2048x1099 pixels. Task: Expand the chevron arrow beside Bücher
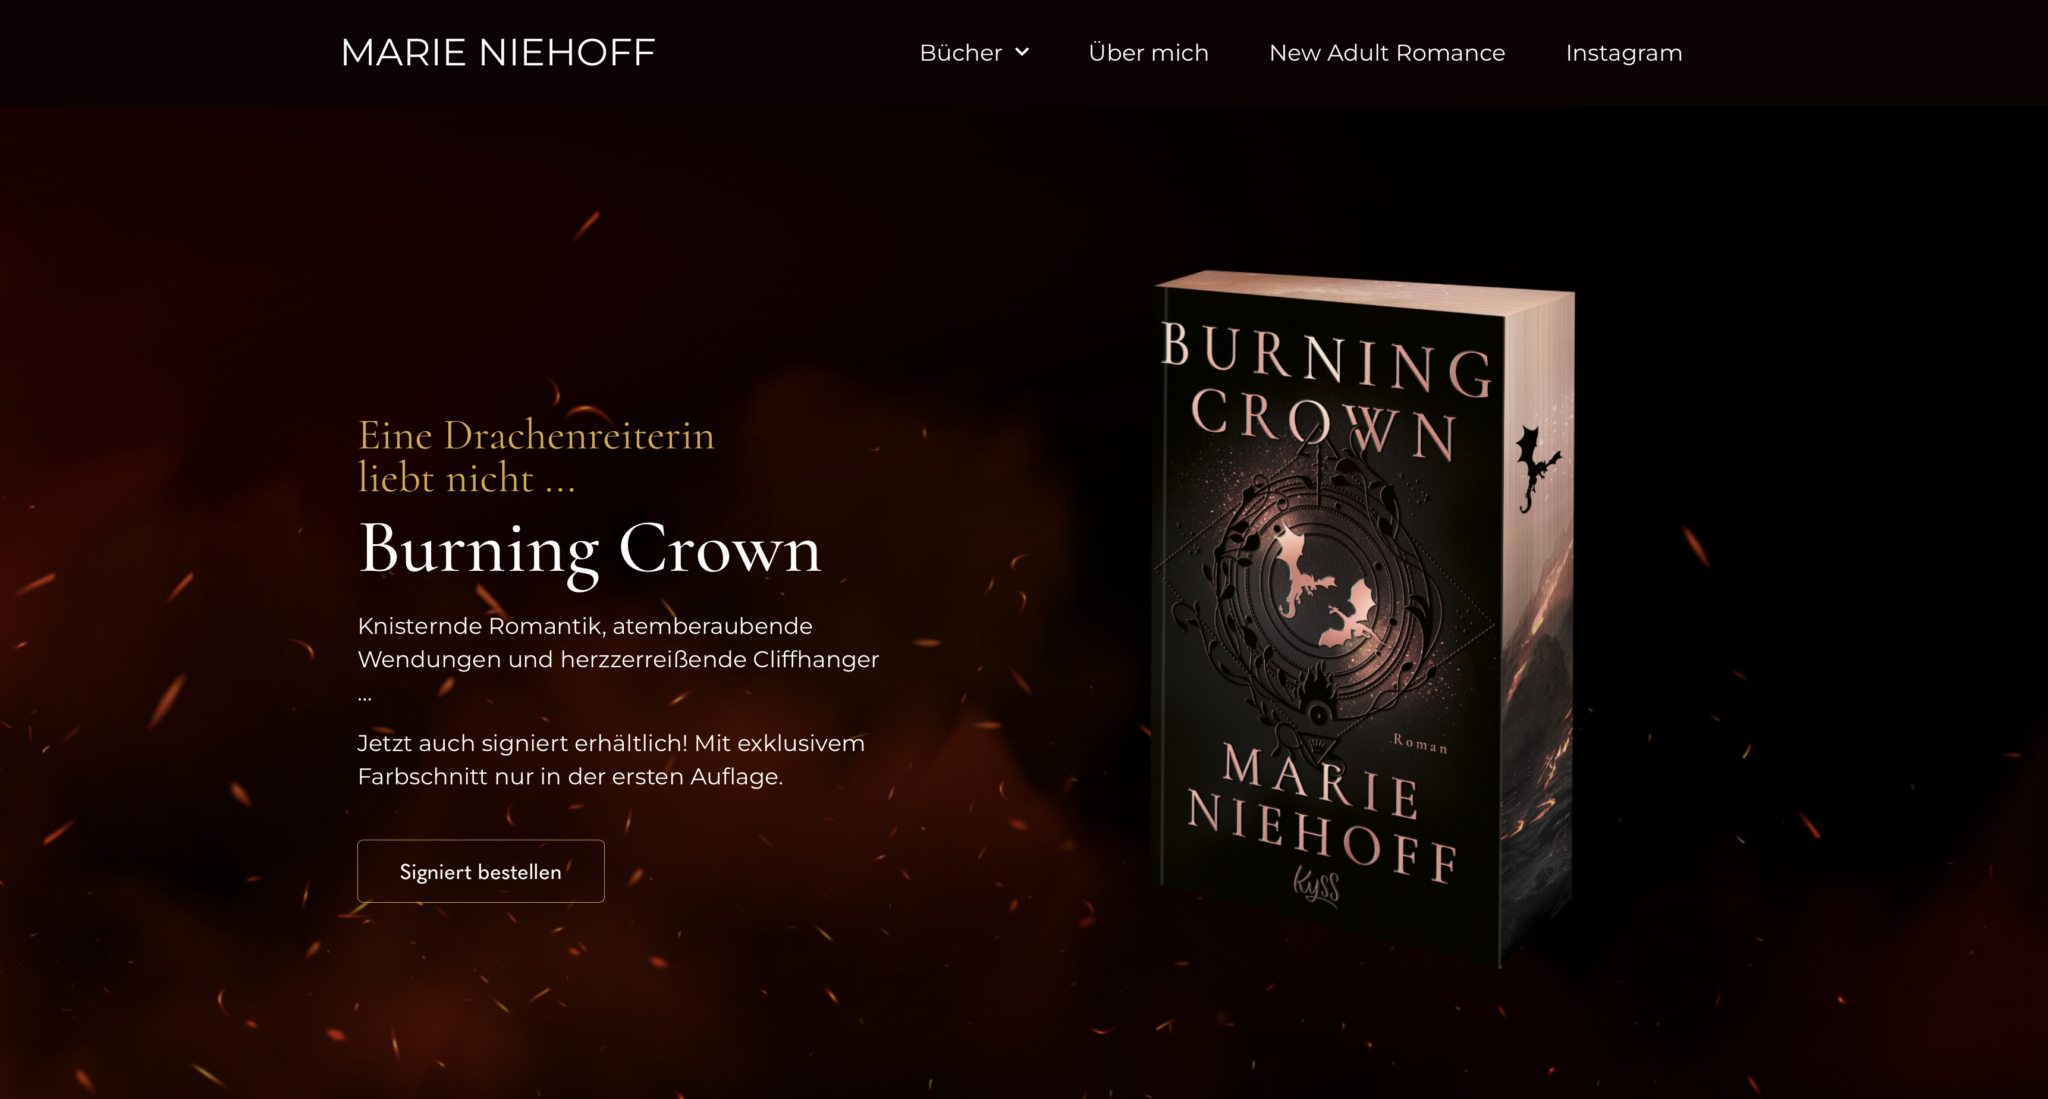(1022, 52)
